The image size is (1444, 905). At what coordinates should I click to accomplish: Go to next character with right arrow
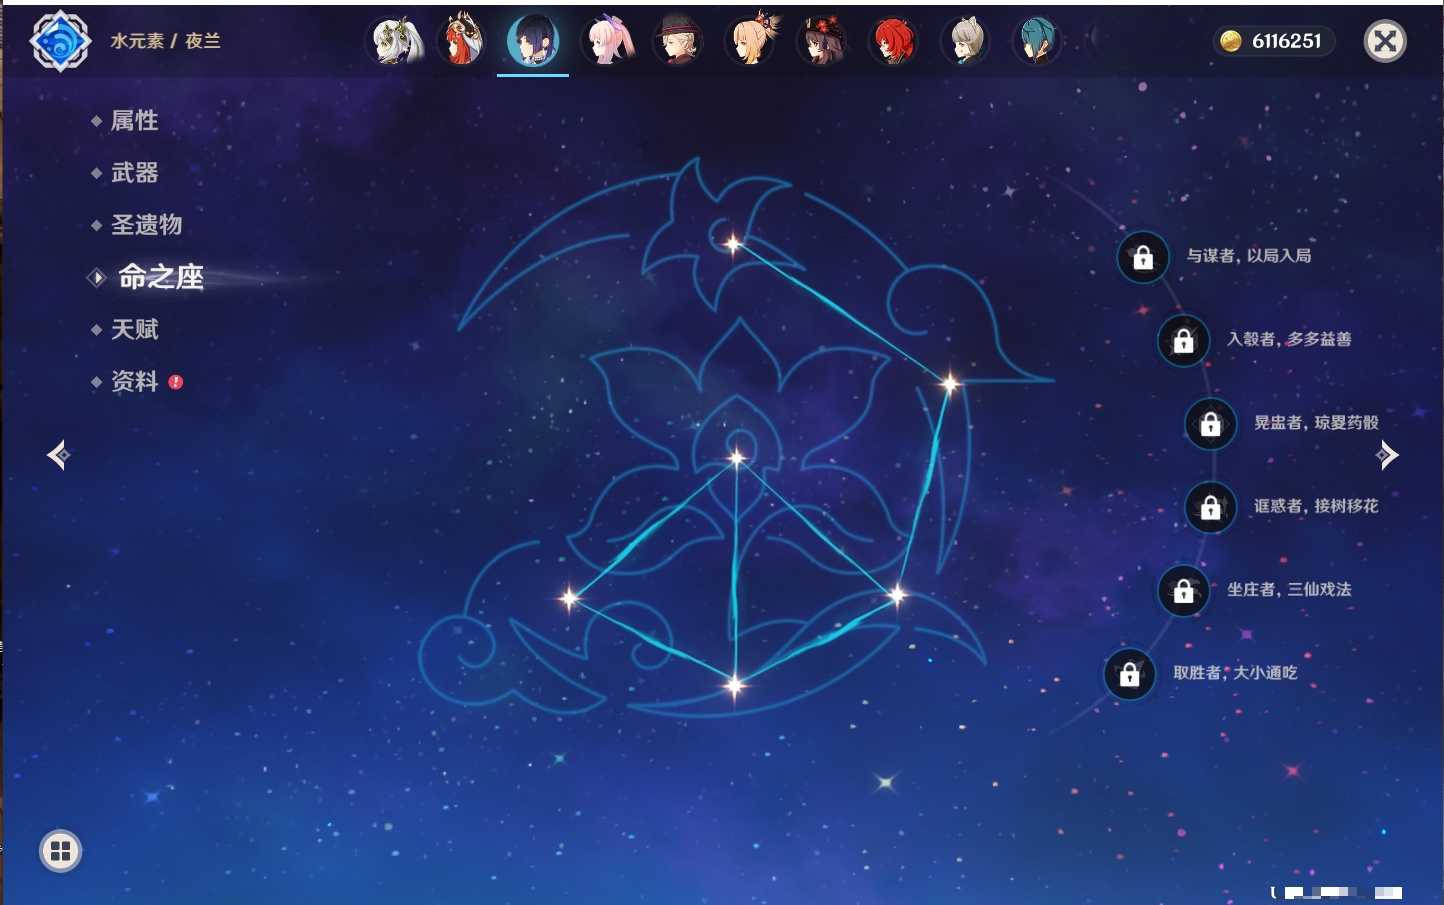pos(1387,455)
